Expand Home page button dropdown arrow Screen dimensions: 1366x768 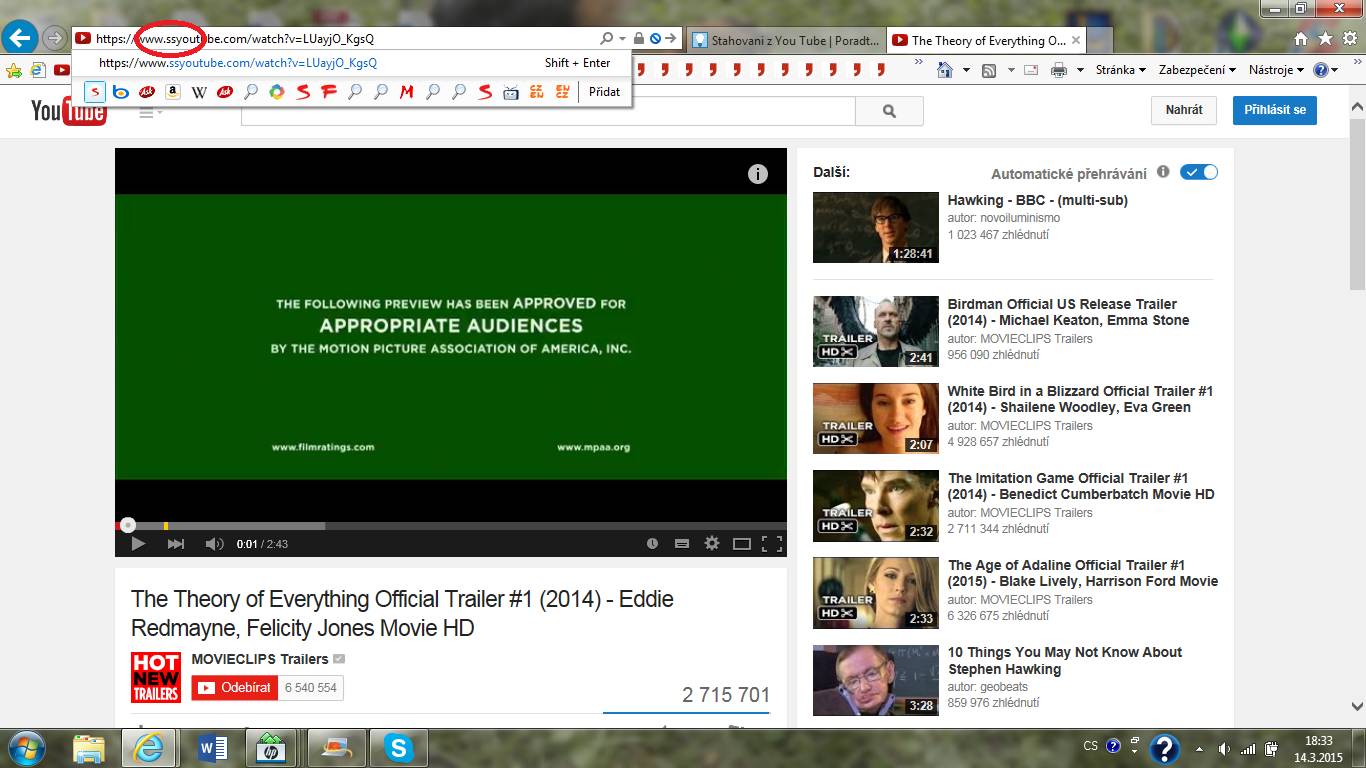pos(966,70)
